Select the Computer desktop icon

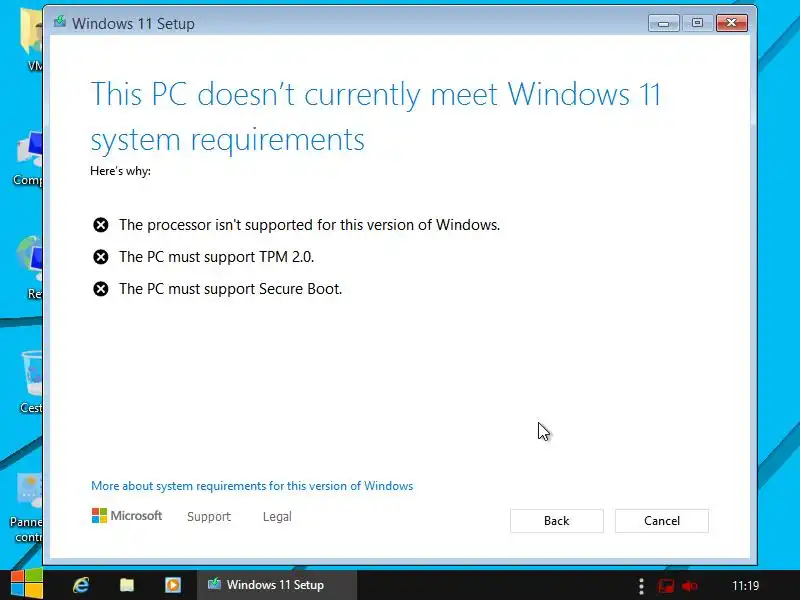pos(28,158)
